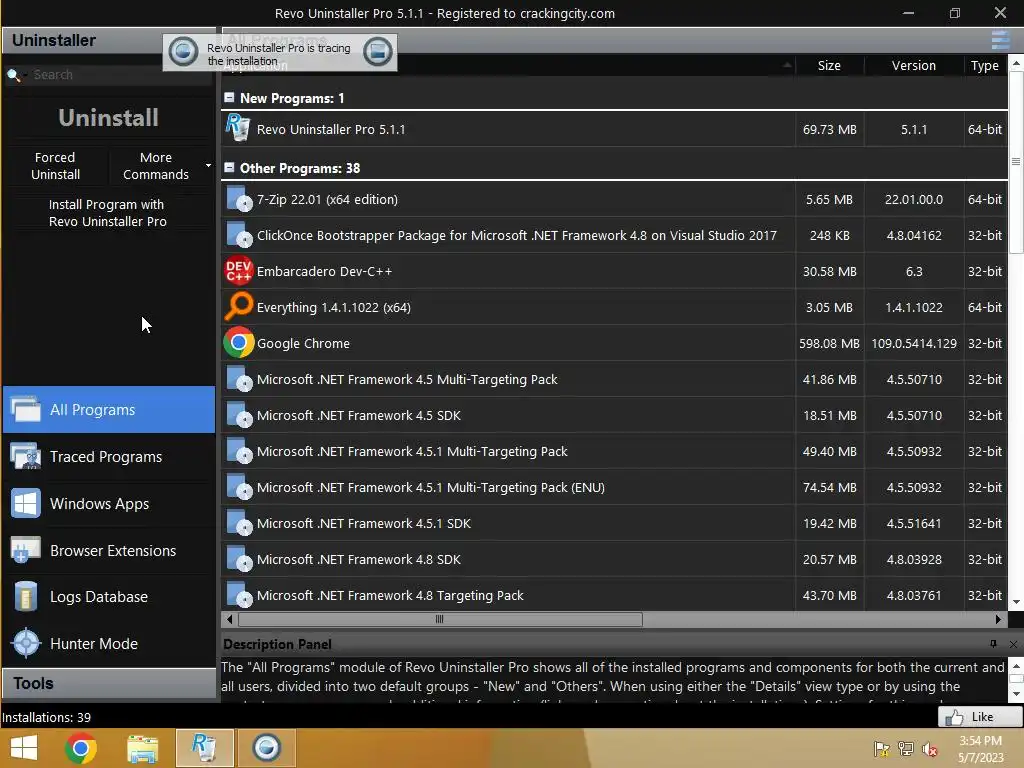
Task: Click the taskbar clock showing 3:54 PM
Action: pyautogui.click(x=980, y=741)
